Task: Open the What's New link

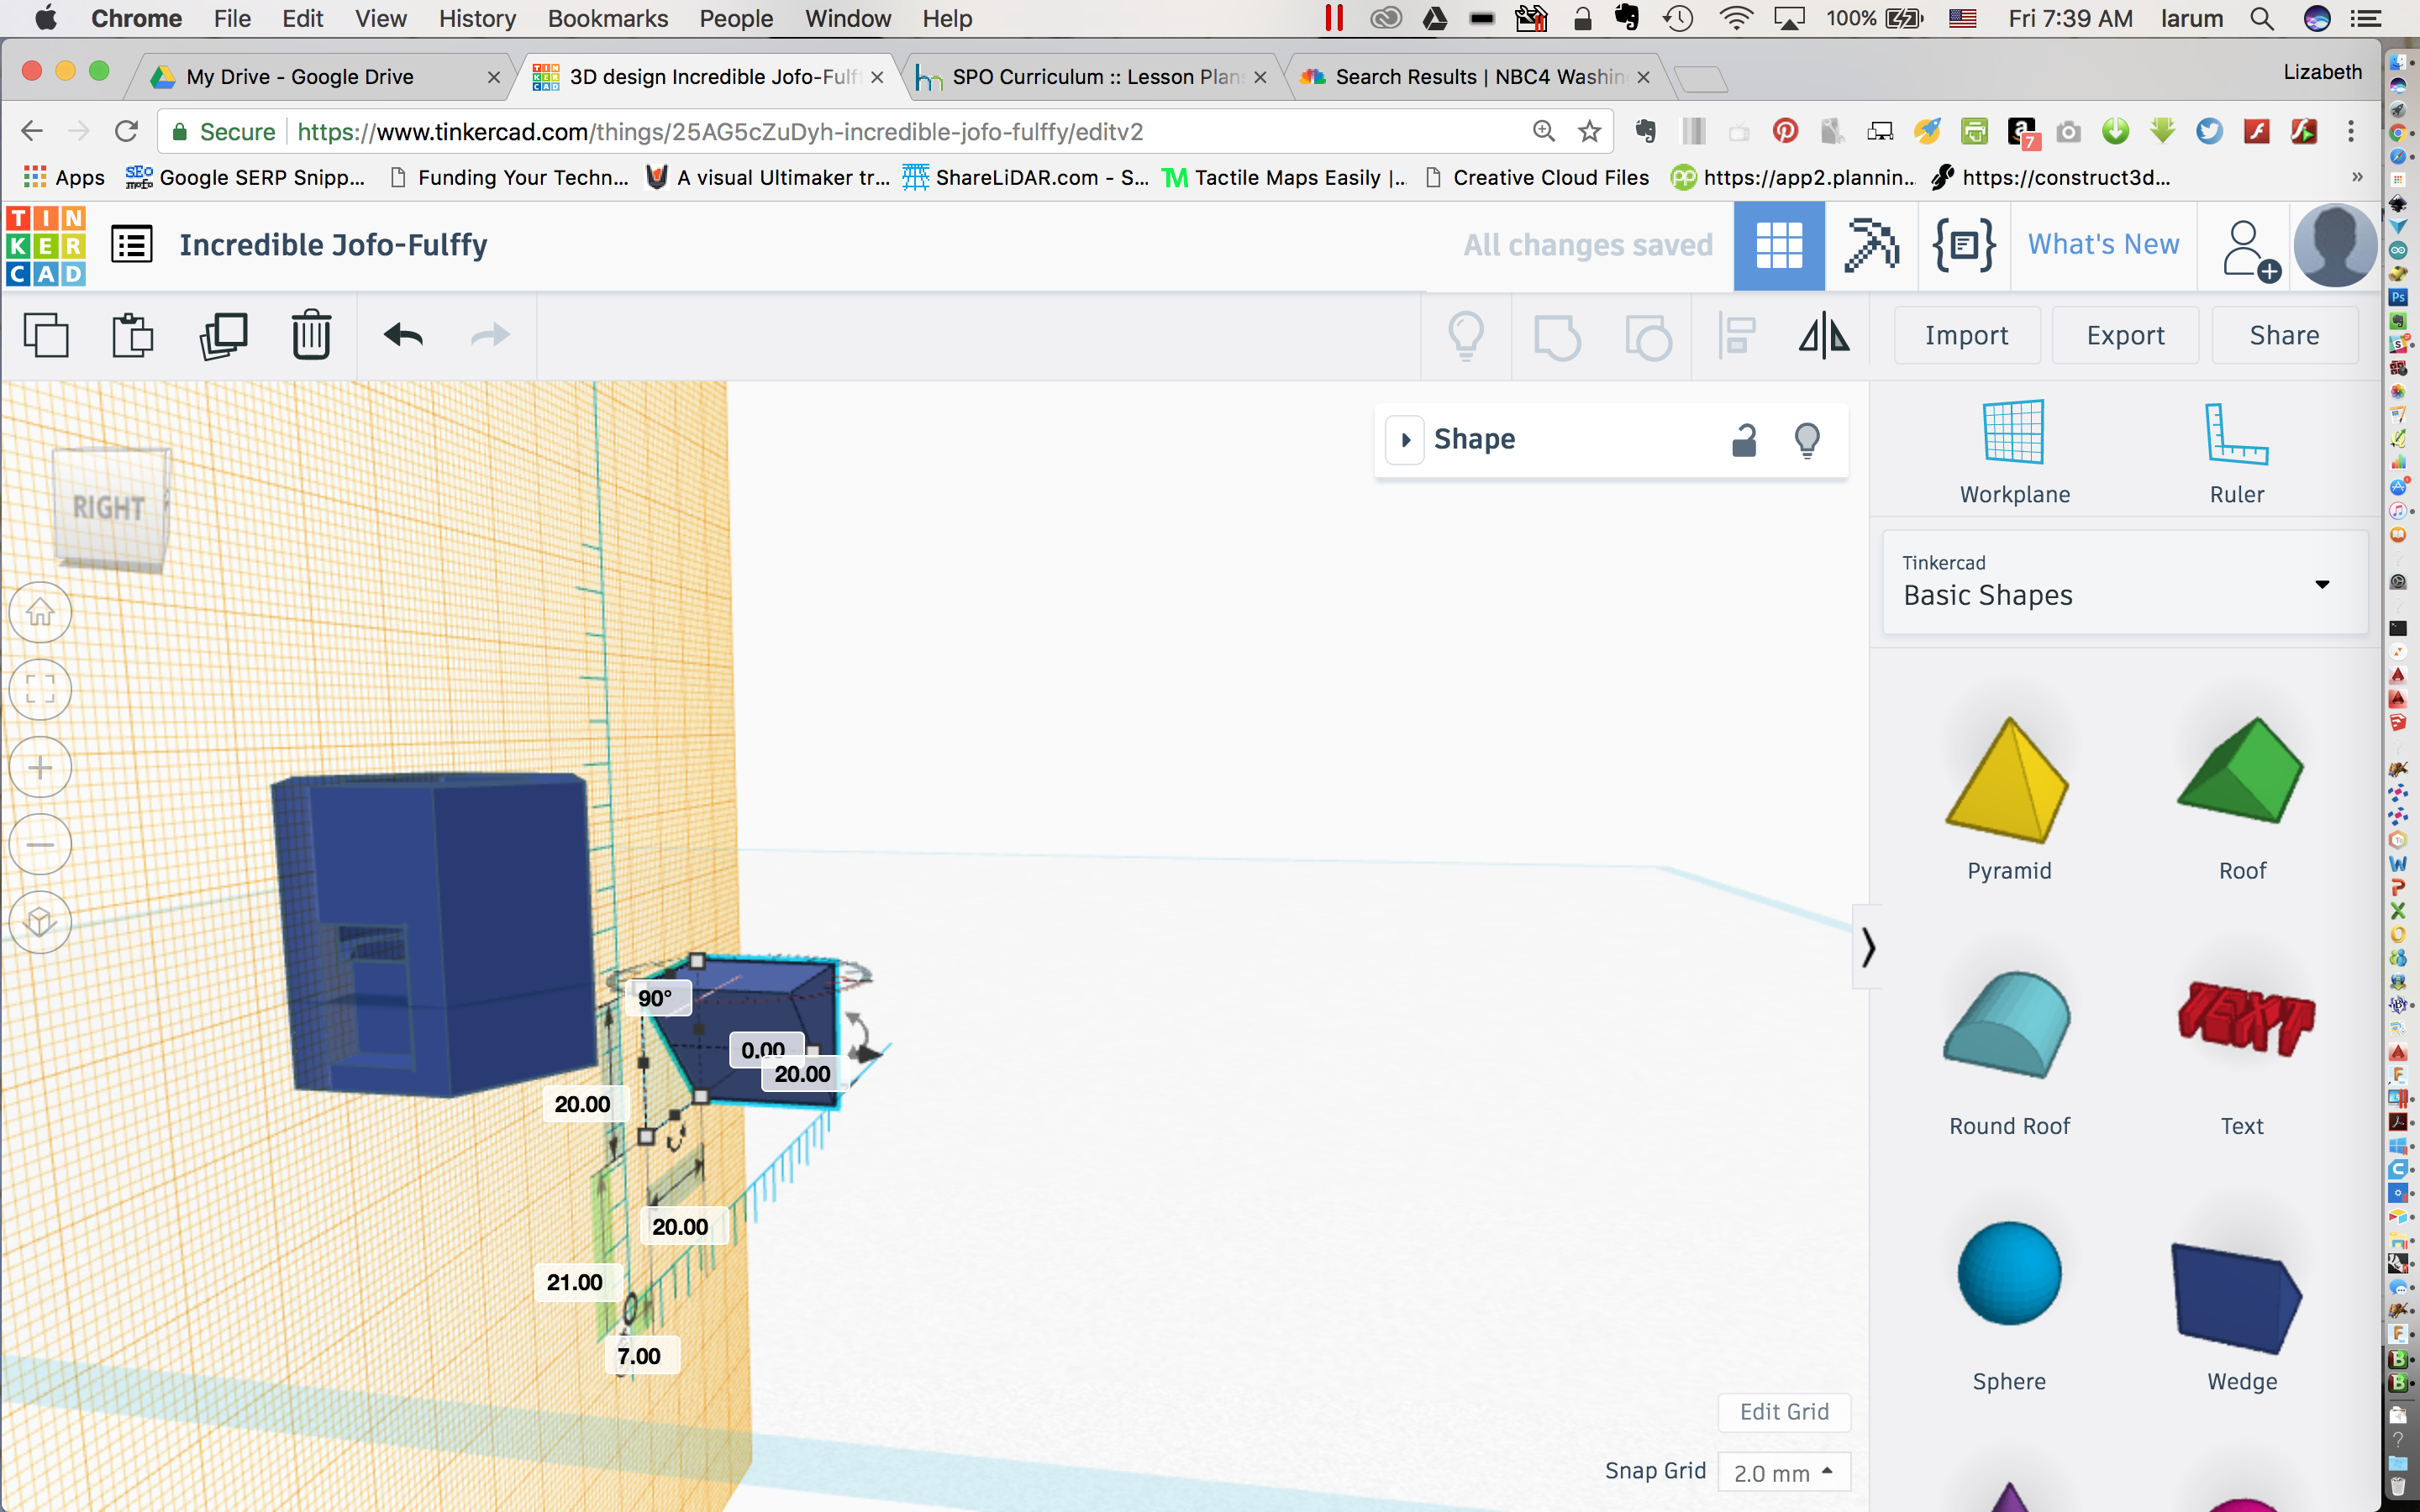Action: pyautogui.click(x=2103, y=245)
